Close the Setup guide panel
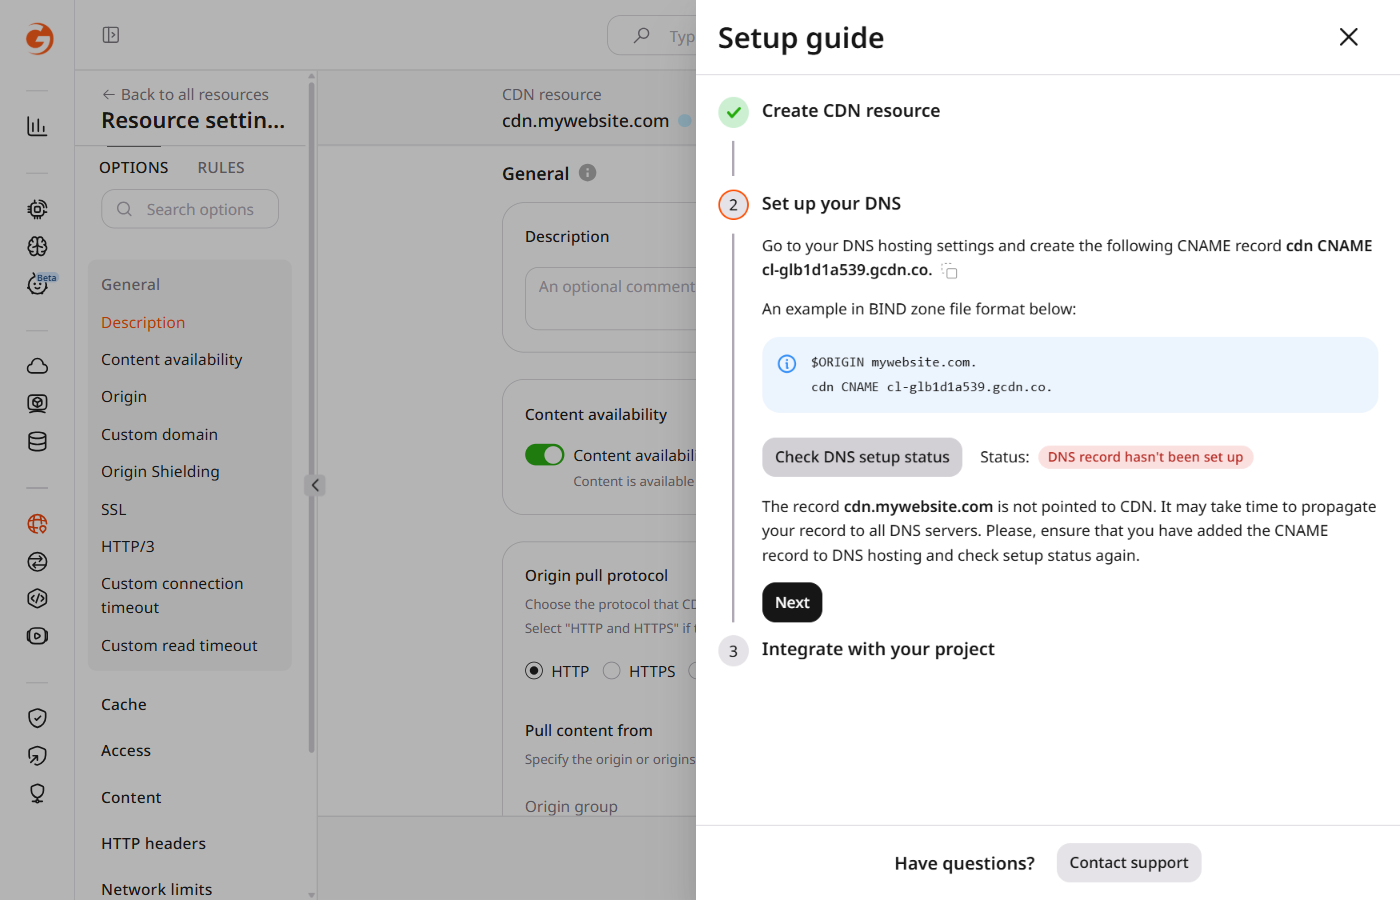Screen dimensions: 1400x900 point(1348,37)
